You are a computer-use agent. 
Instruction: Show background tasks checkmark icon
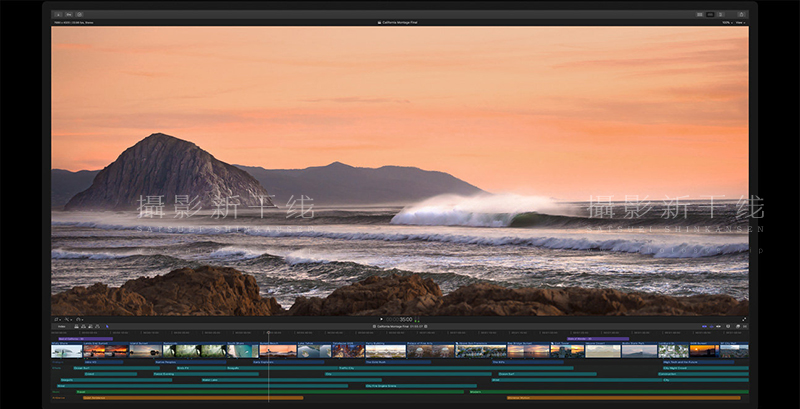79,14
